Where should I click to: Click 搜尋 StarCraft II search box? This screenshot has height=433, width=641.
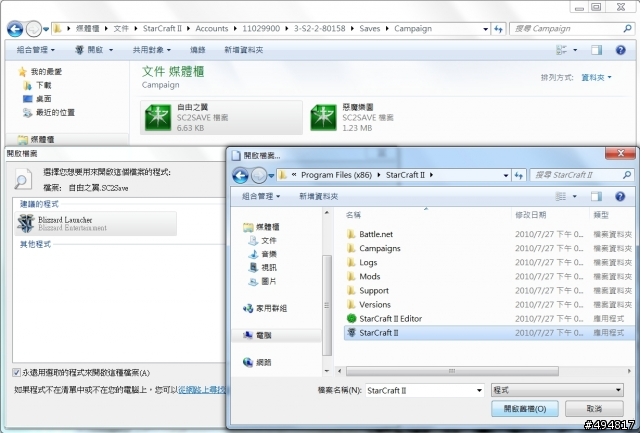581,175
